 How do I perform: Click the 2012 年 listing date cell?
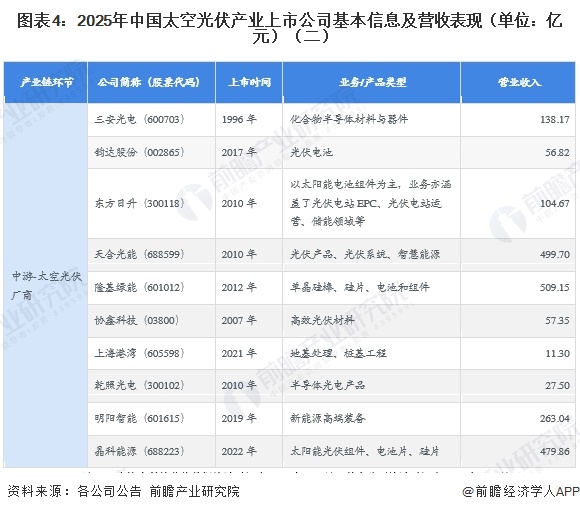pyautogui.click(x=249, y=287)
